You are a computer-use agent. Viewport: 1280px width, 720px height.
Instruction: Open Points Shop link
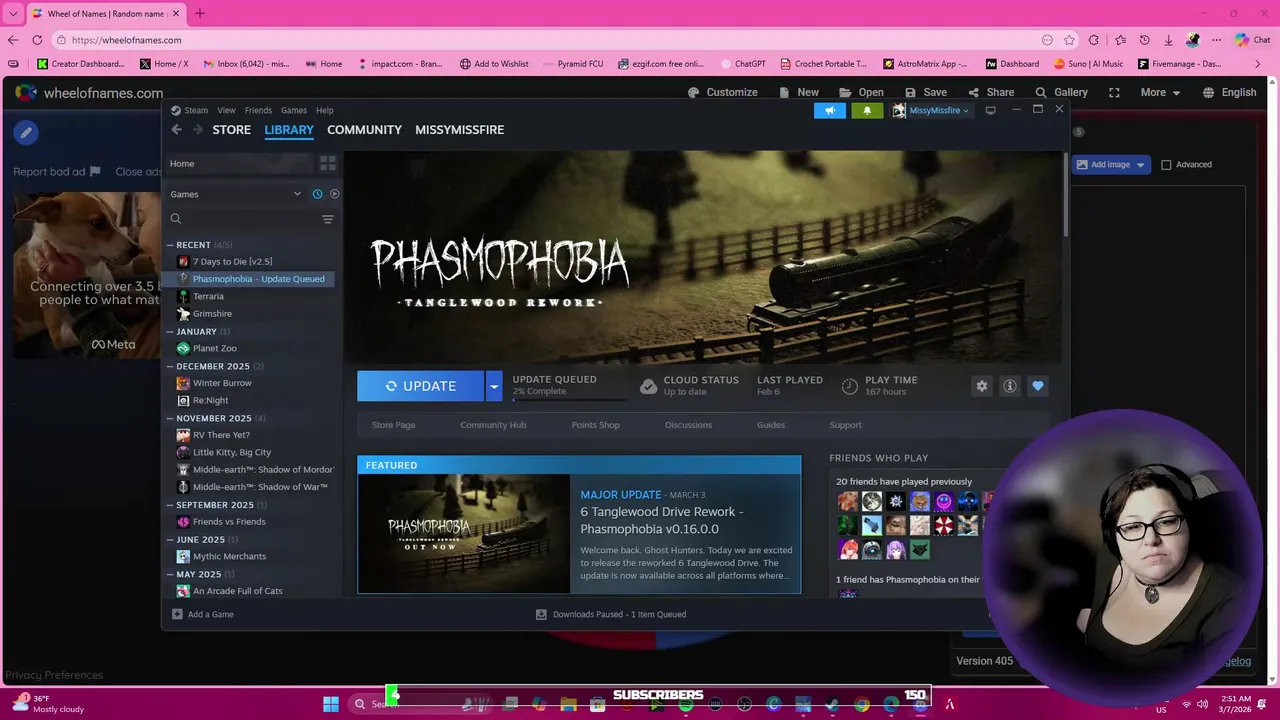(595, 425)
